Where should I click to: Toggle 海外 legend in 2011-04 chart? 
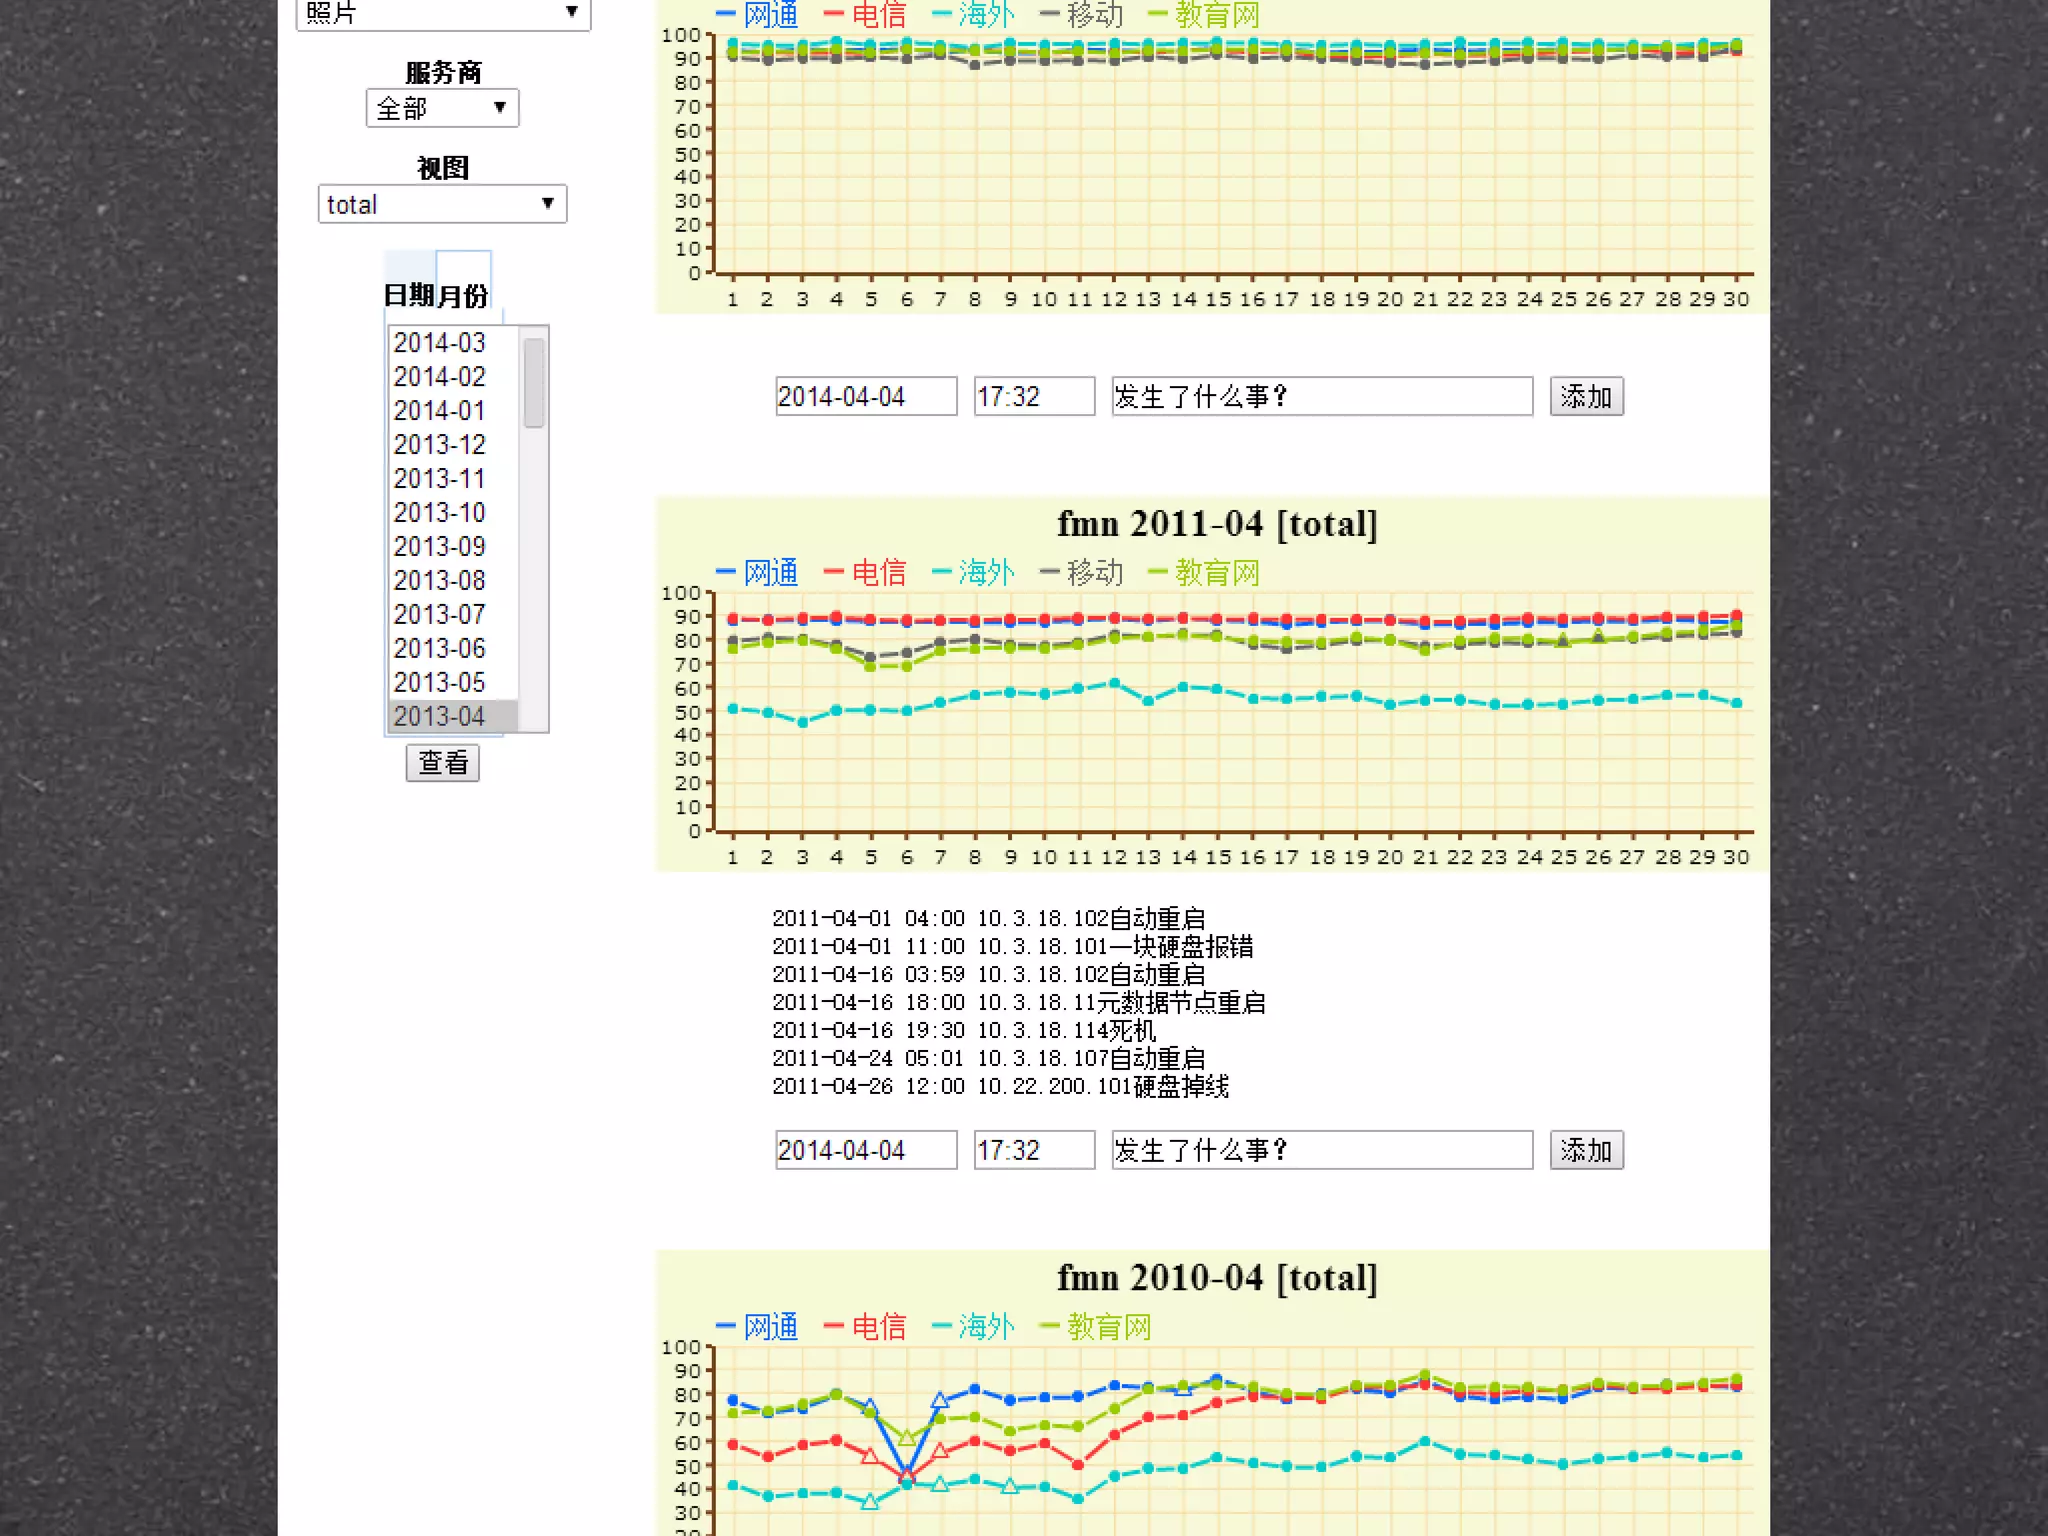(x=985, y=573)
